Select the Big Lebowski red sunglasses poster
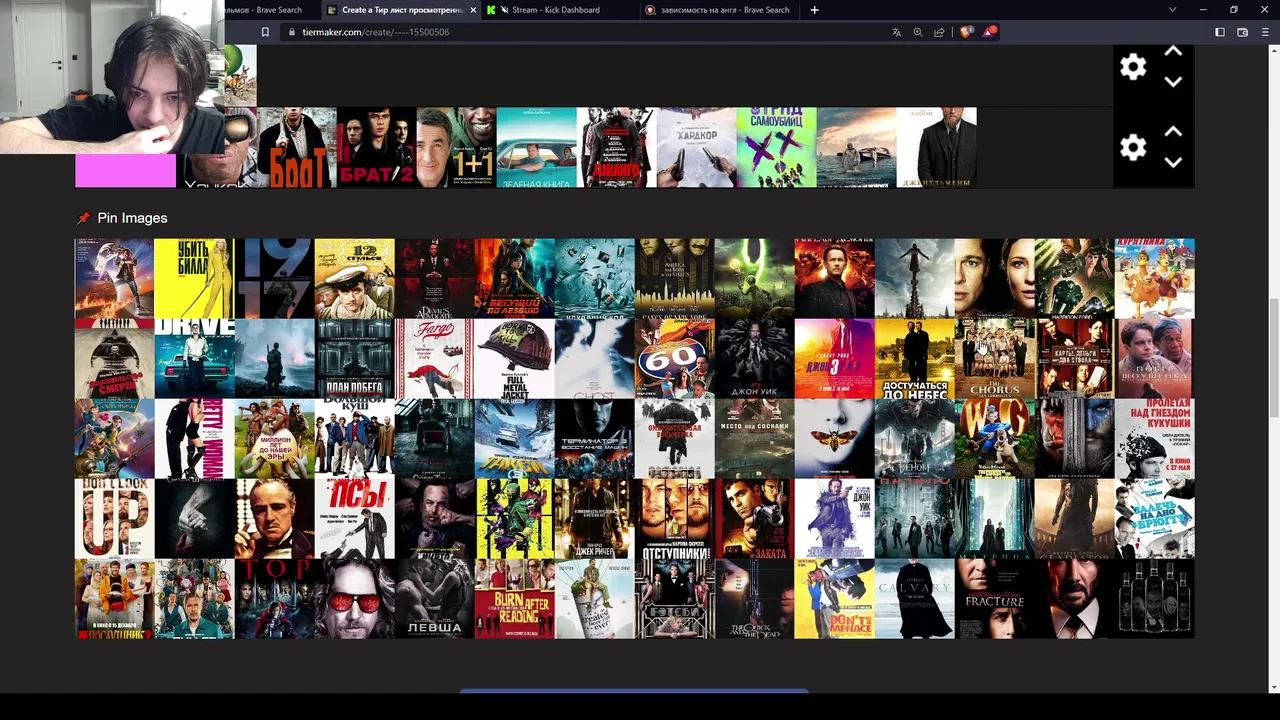The image size is (1280, 720). [355, 598]
